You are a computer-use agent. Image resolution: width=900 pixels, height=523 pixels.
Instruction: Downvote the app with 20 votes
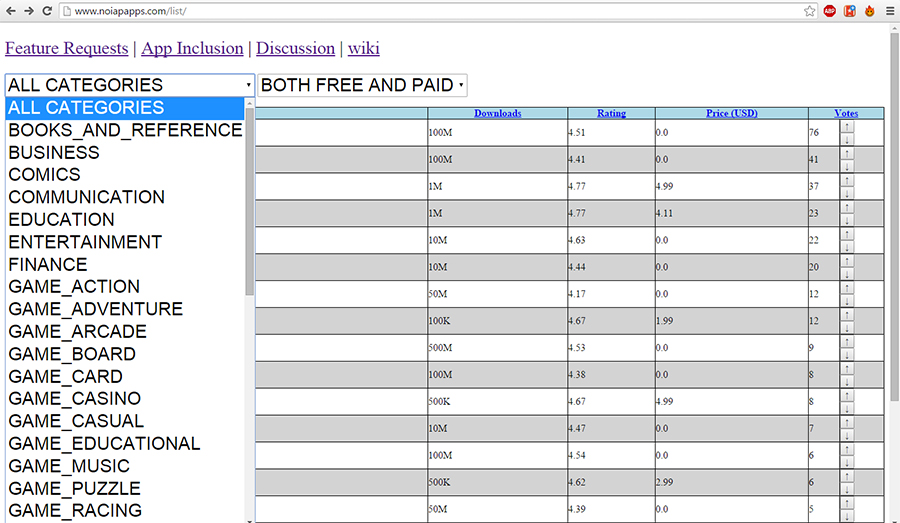(x=847, y=274)
